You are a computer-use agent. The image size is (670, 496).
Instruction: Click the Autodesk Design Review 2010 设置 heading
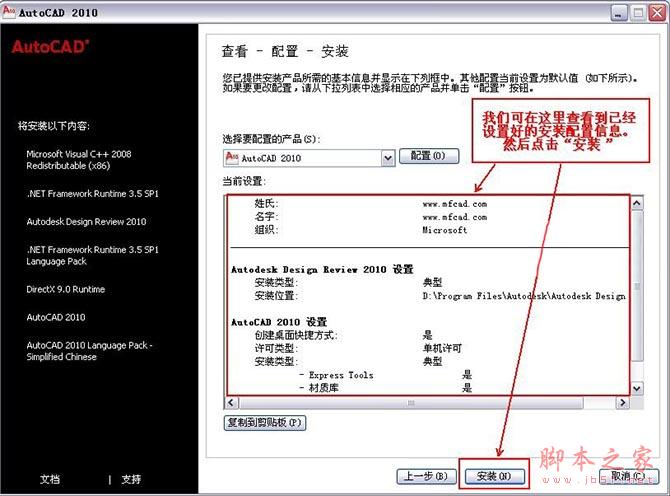tap(322, 270)
